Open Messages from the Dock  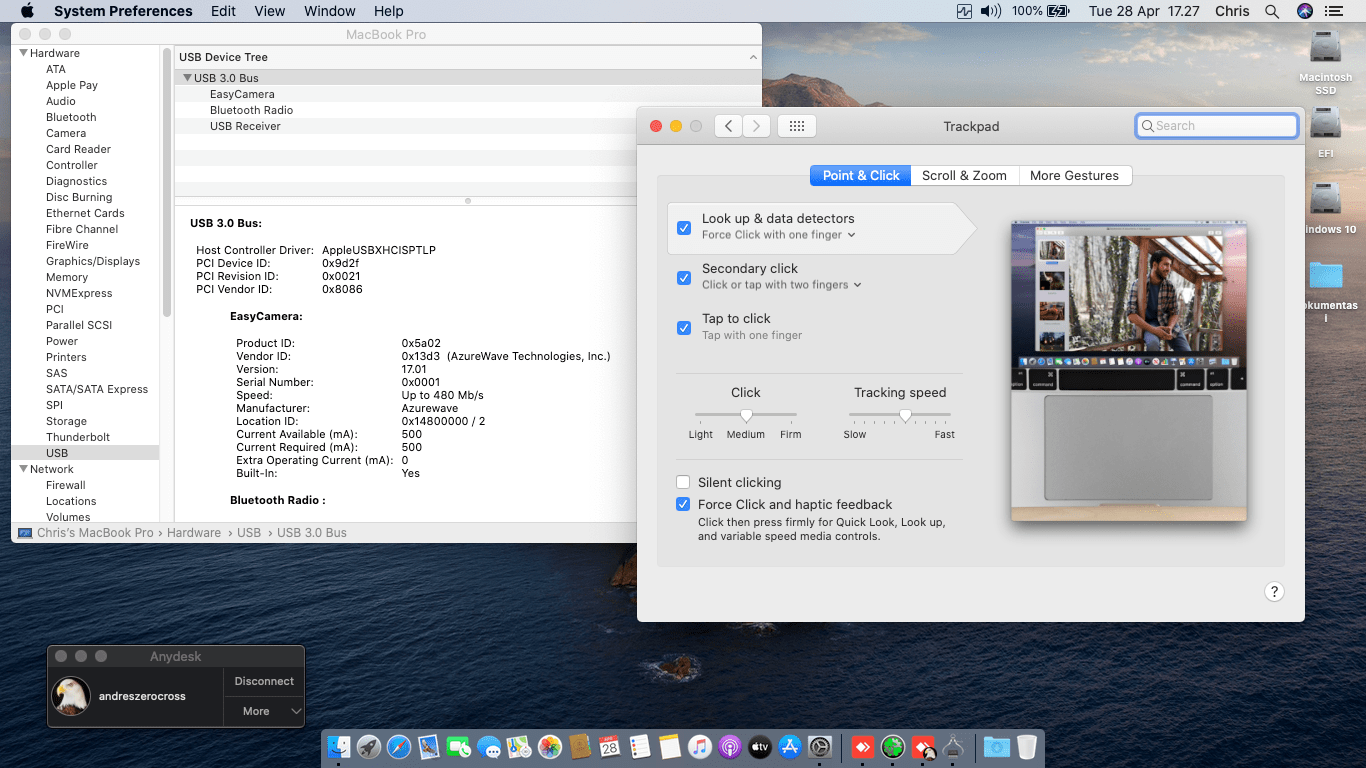click(x=489, y=746)
